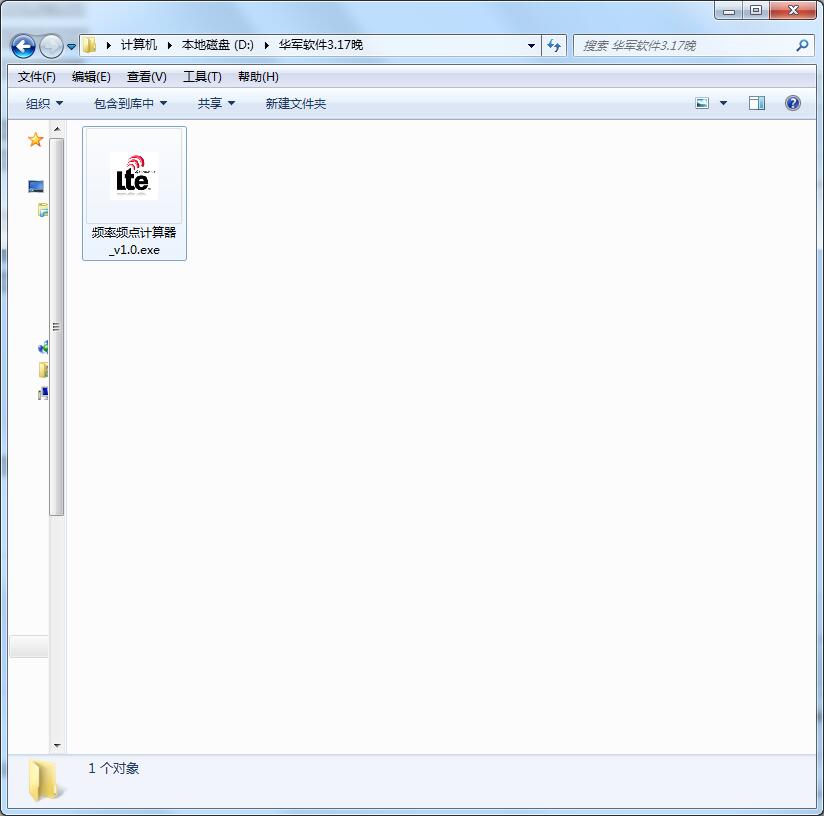Click the greyed Forward navigation arrow
Image resolution: width=824 pixels, height=816 pixels.
point(52,46)
